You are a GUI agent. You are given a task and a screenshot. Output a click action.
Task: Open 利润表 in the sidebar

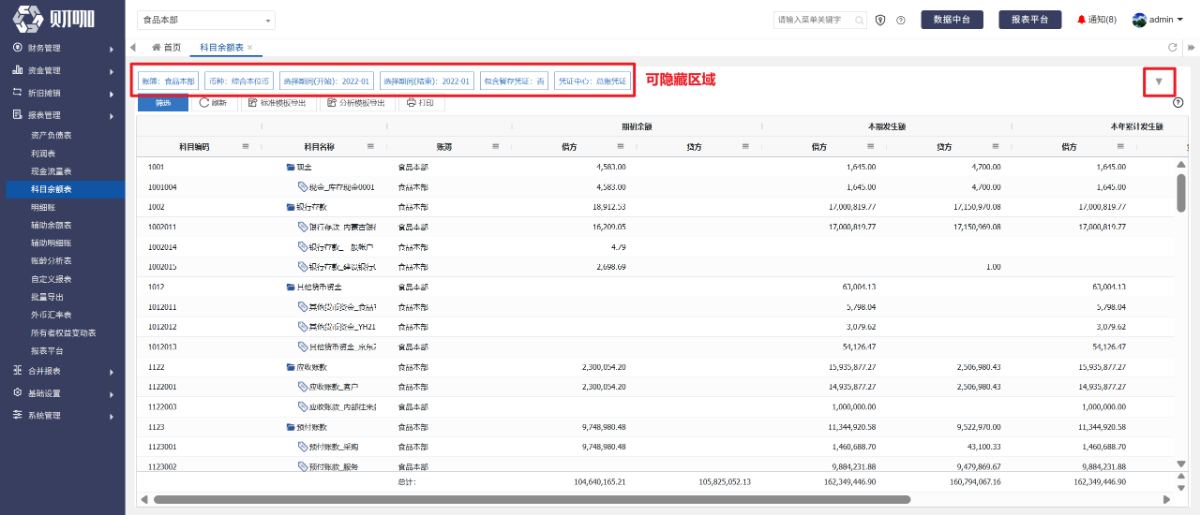pyautogui.click(x=42, y=153)
